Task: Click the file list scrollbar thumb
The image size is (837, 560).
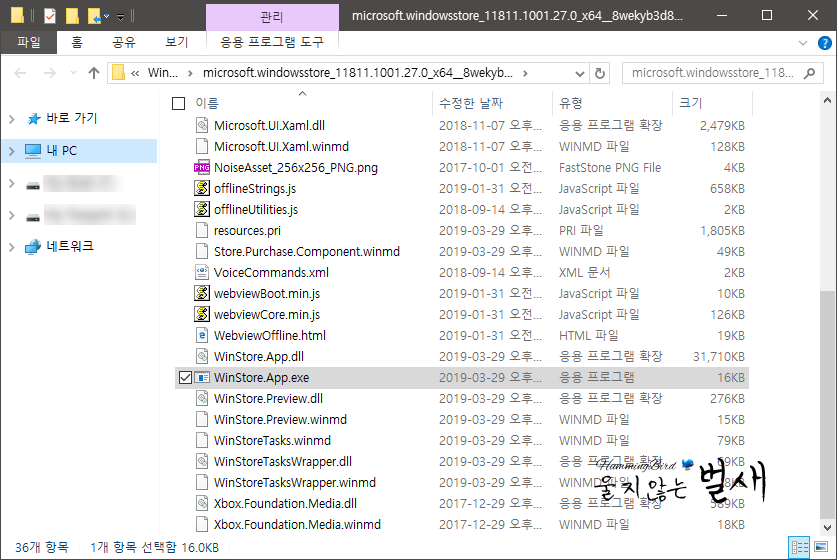Action: [x=827, y=404]
